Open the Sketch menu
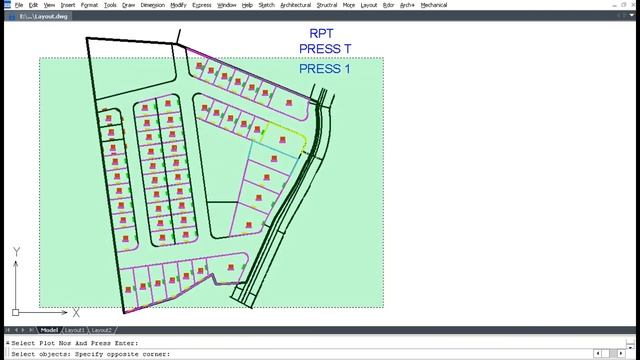Screen dimensions: 640x360 267,5
